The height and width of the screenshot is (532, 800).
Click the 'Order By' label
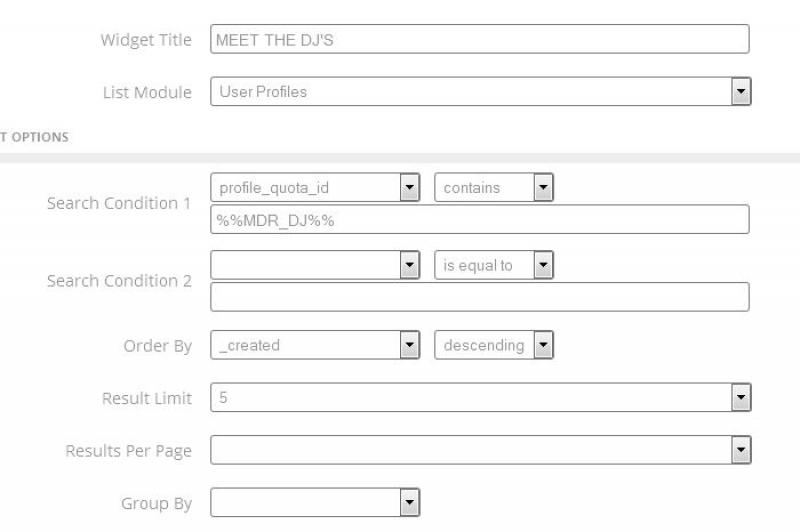(157, 346)
